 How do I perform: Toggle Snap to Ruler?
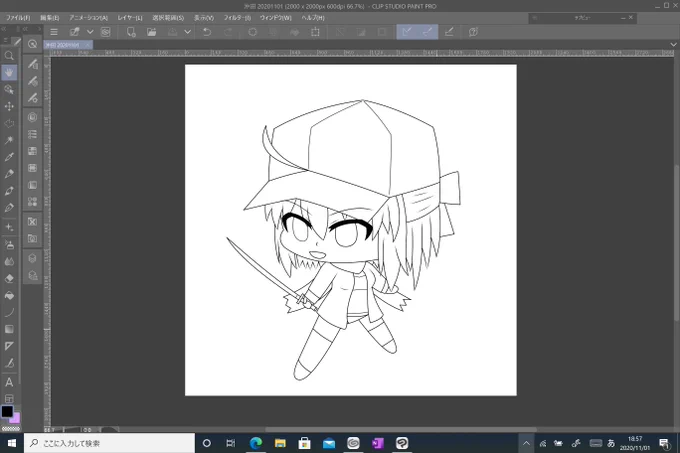(x=407, y=32)
